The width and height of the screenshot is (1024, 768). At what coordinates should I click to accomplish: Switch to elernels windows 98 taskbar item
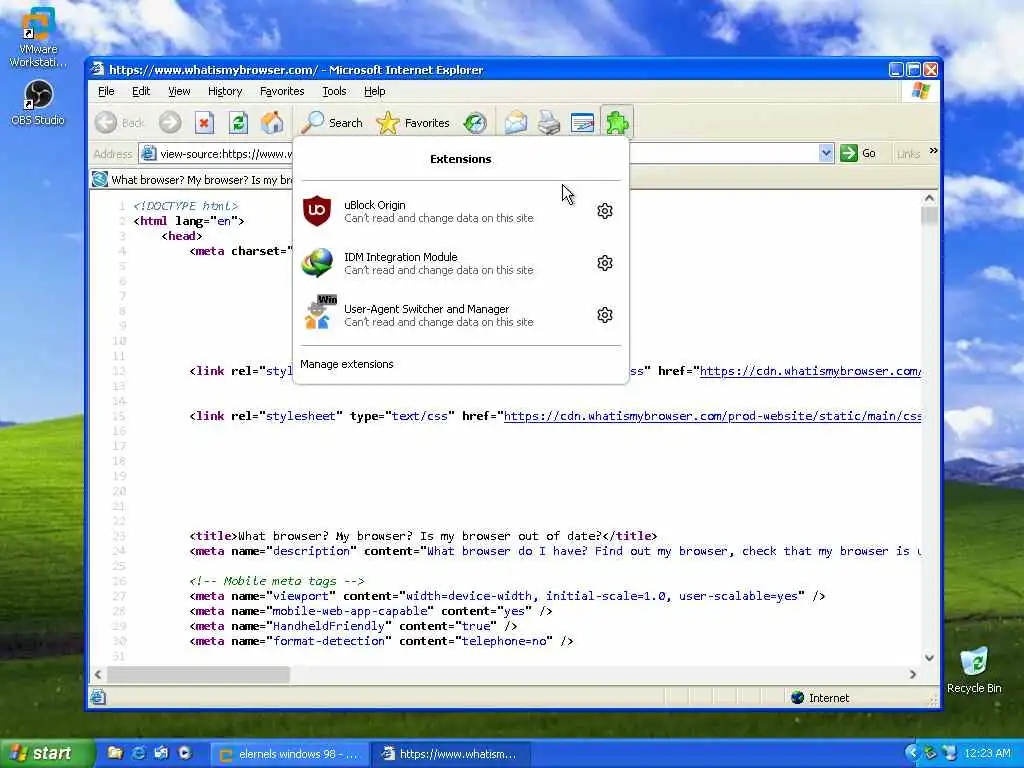(x=288, y=754)
